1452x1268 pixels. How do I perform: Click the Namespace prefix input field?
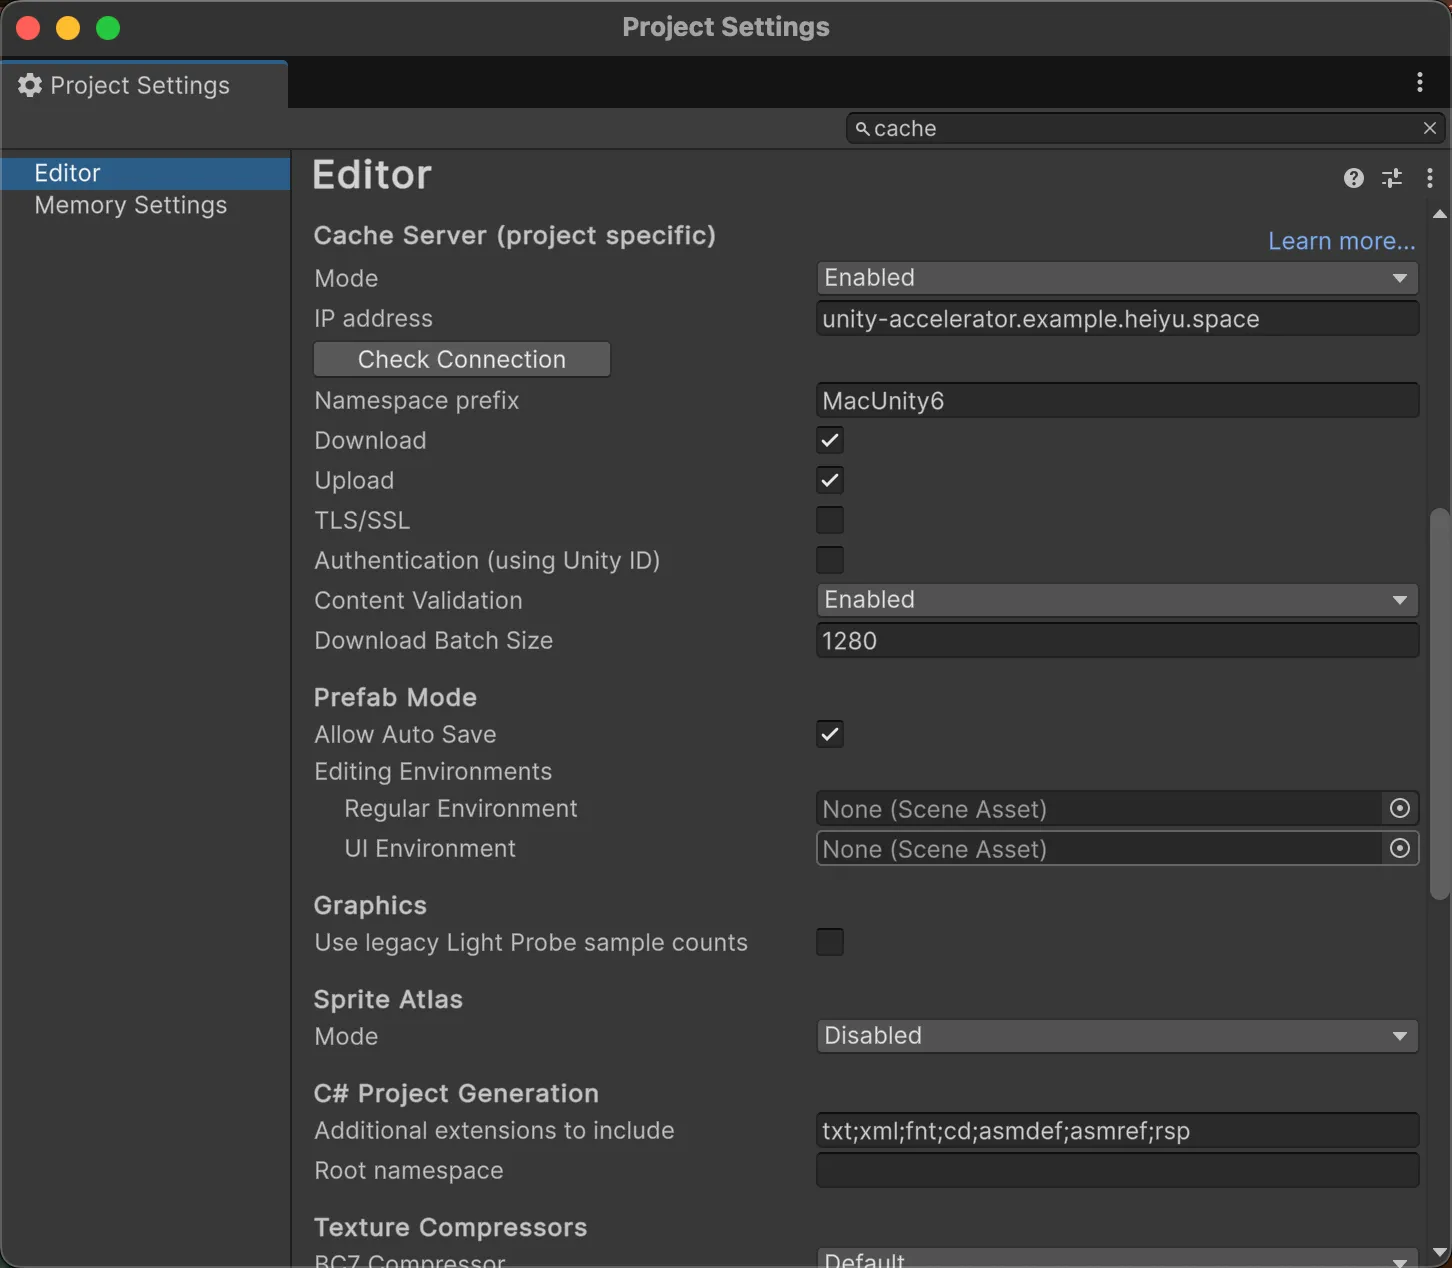coord(1117,400)
